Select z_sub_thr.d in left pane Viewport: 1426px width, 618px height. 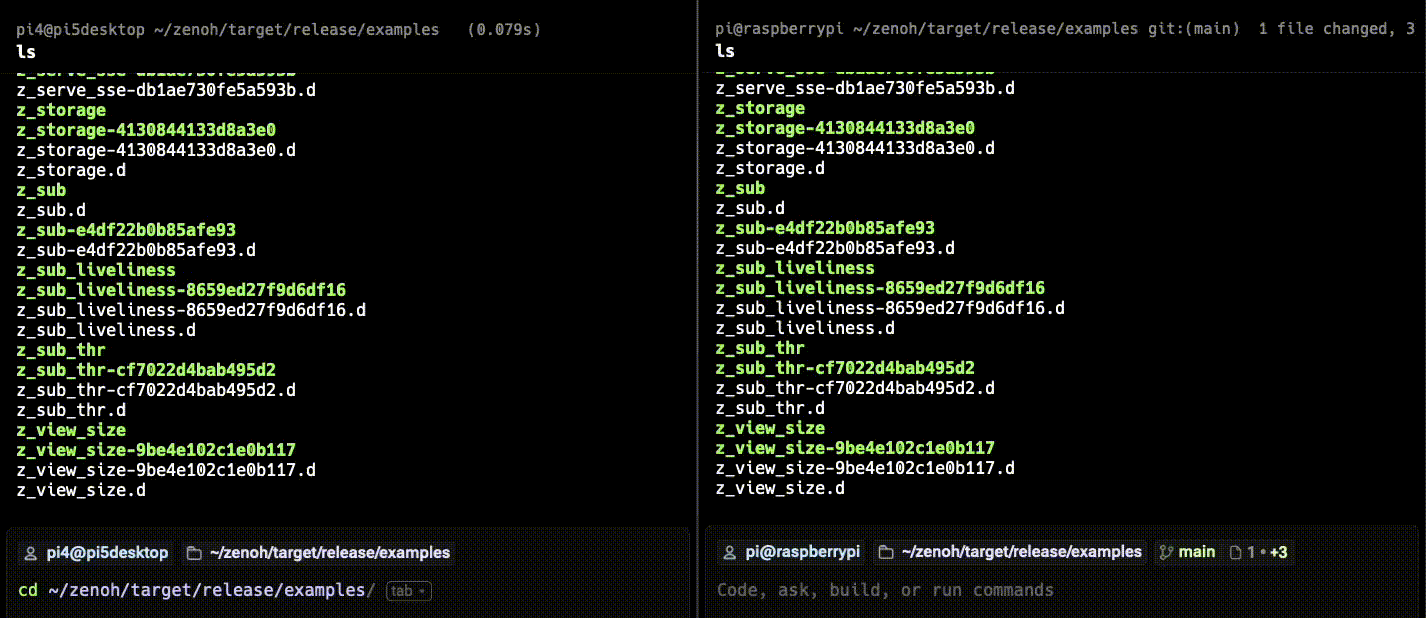71,410
